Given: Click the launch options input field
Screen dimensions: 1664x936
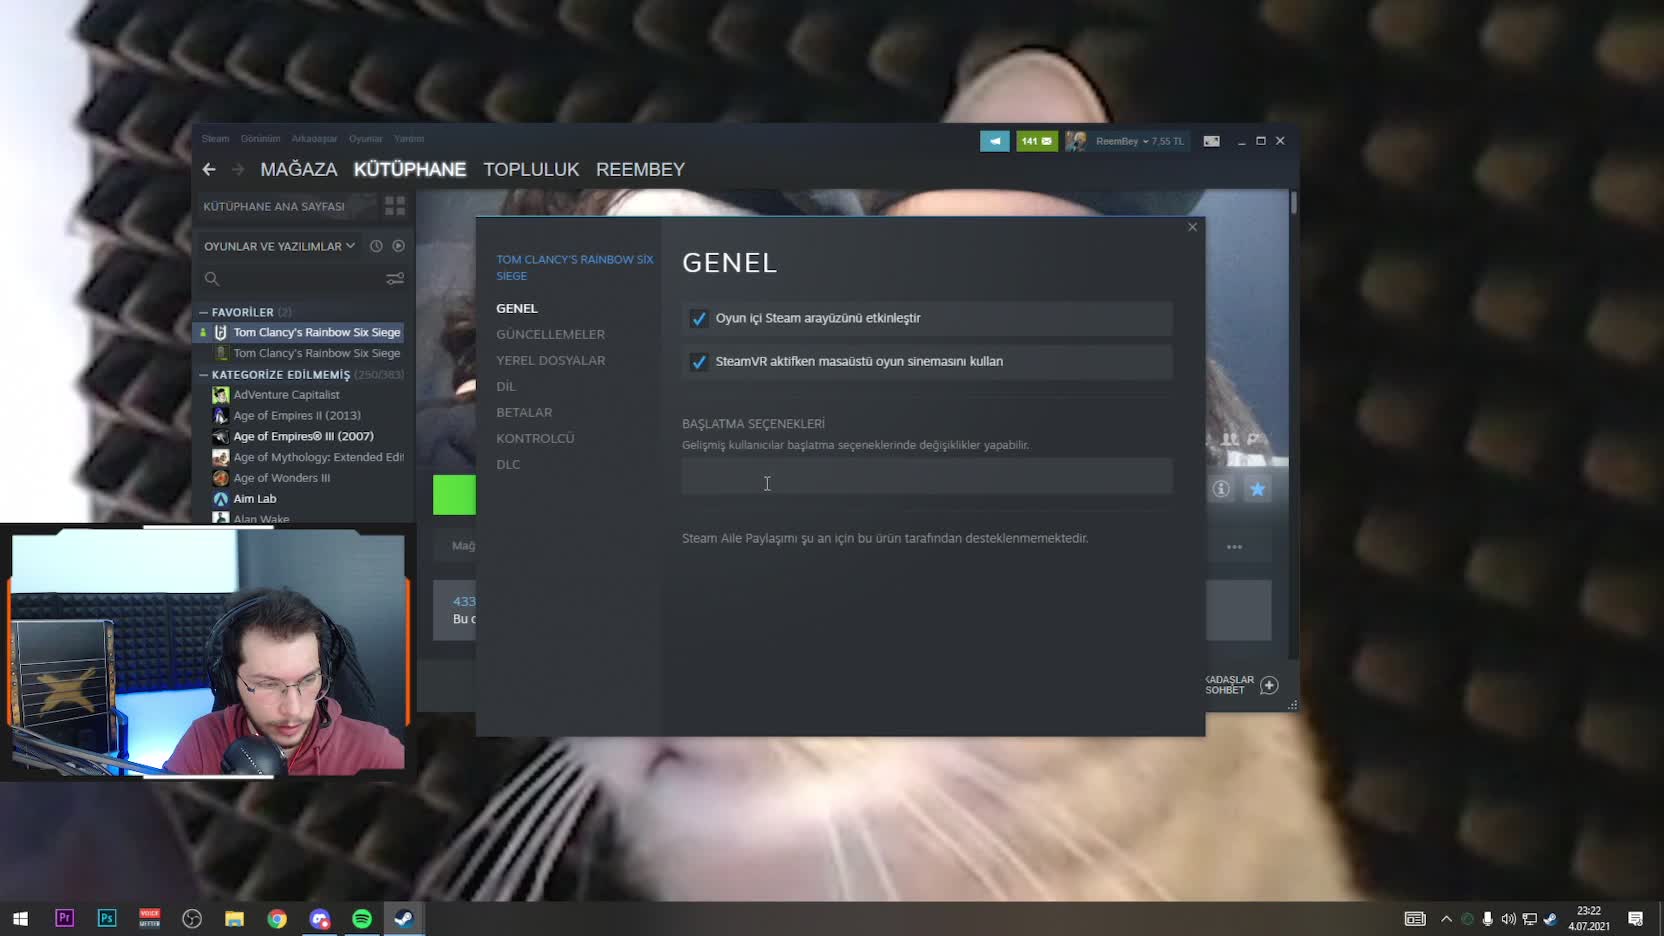Looking at the screenshot, I should click(x=927, y=476).
